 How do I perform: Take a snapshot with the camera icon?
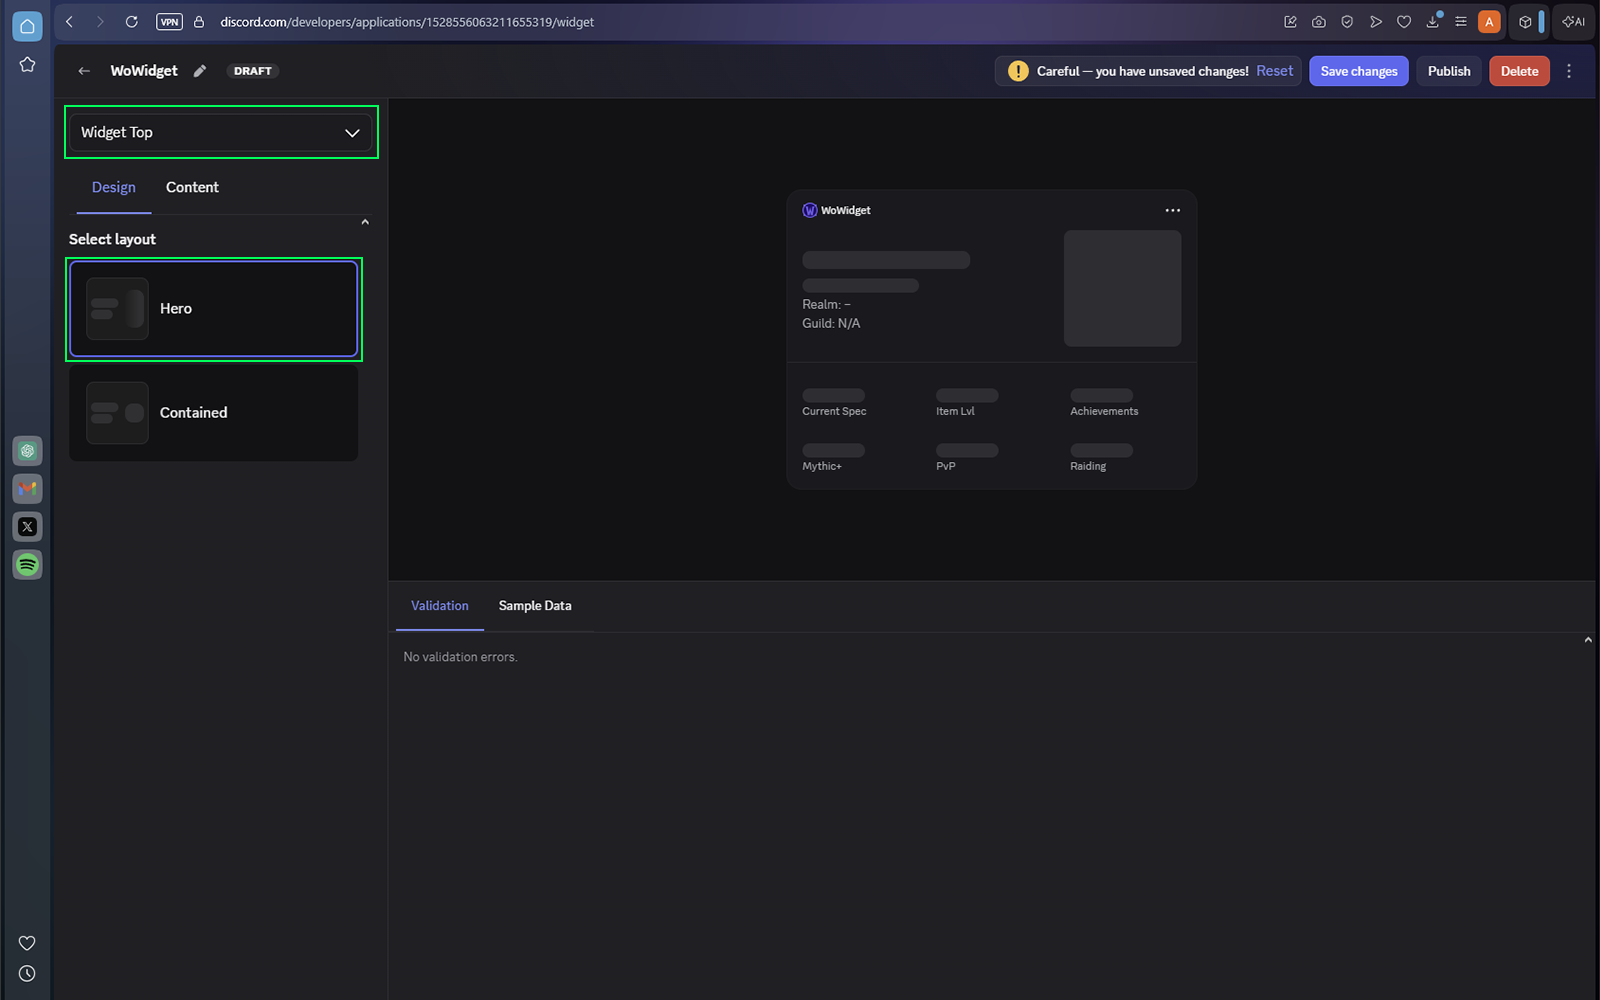[x=1319, y=21]
